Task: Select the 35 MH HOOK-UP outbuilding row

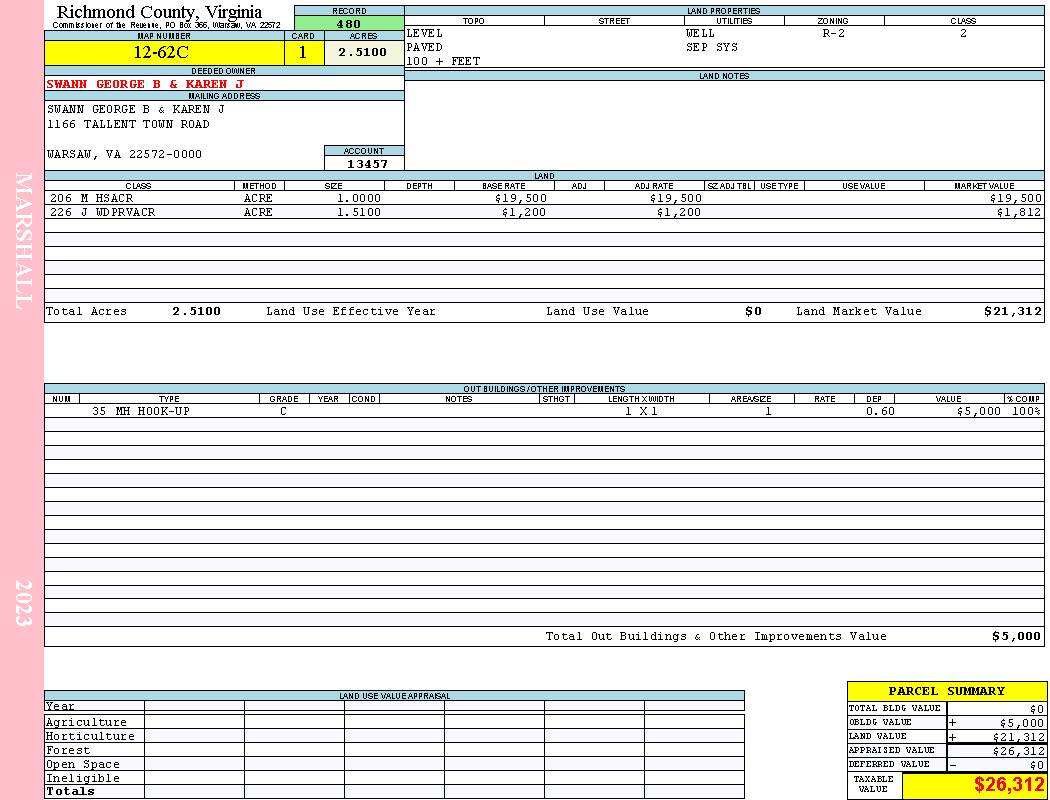Action: point(544,411)
